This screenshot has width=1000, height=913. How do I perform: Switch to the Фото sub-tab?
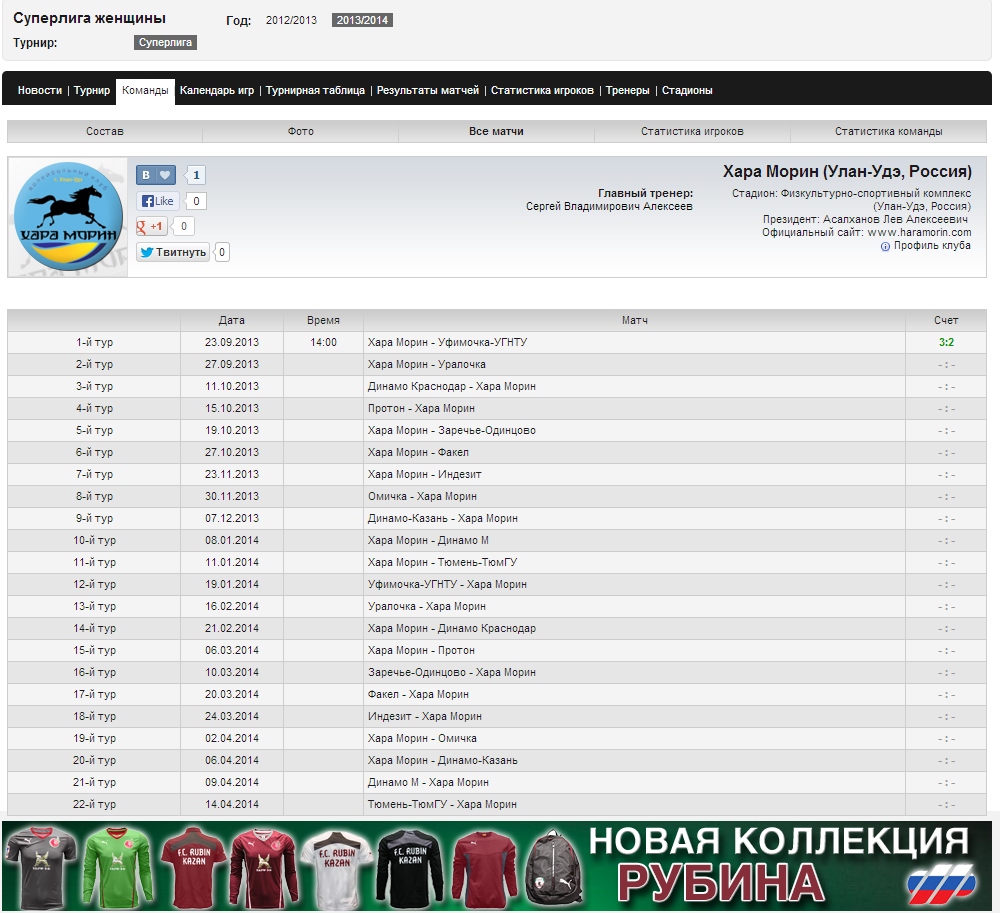300,131
